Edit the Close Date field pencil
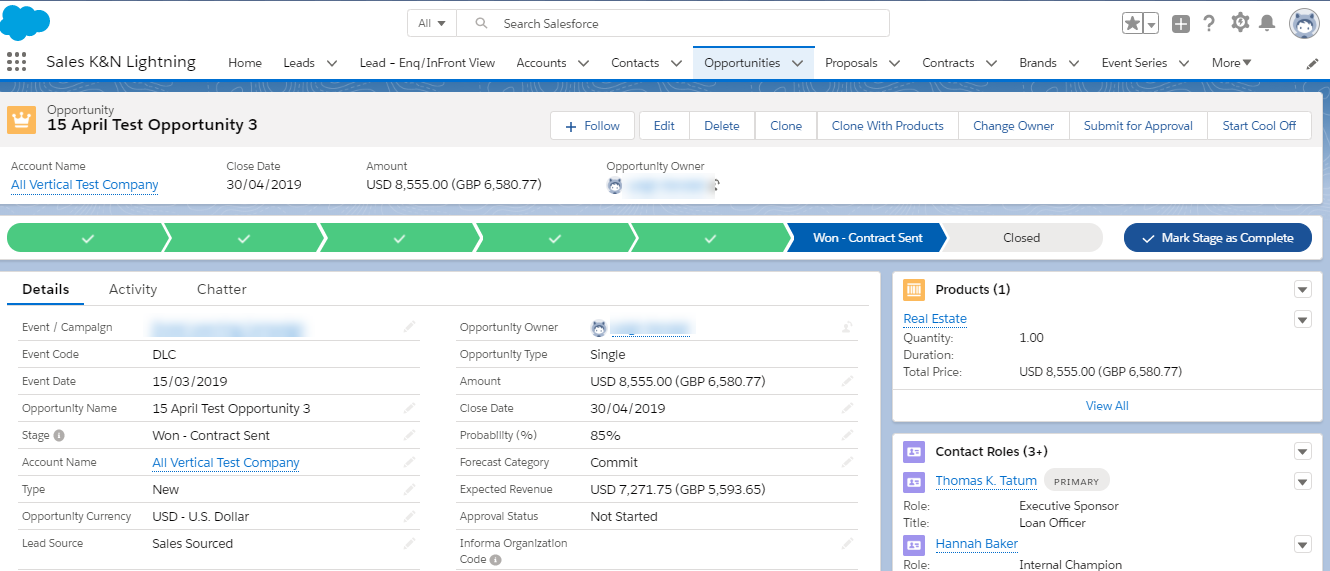Screen dimensions: 1330x571 coord(847,408)
